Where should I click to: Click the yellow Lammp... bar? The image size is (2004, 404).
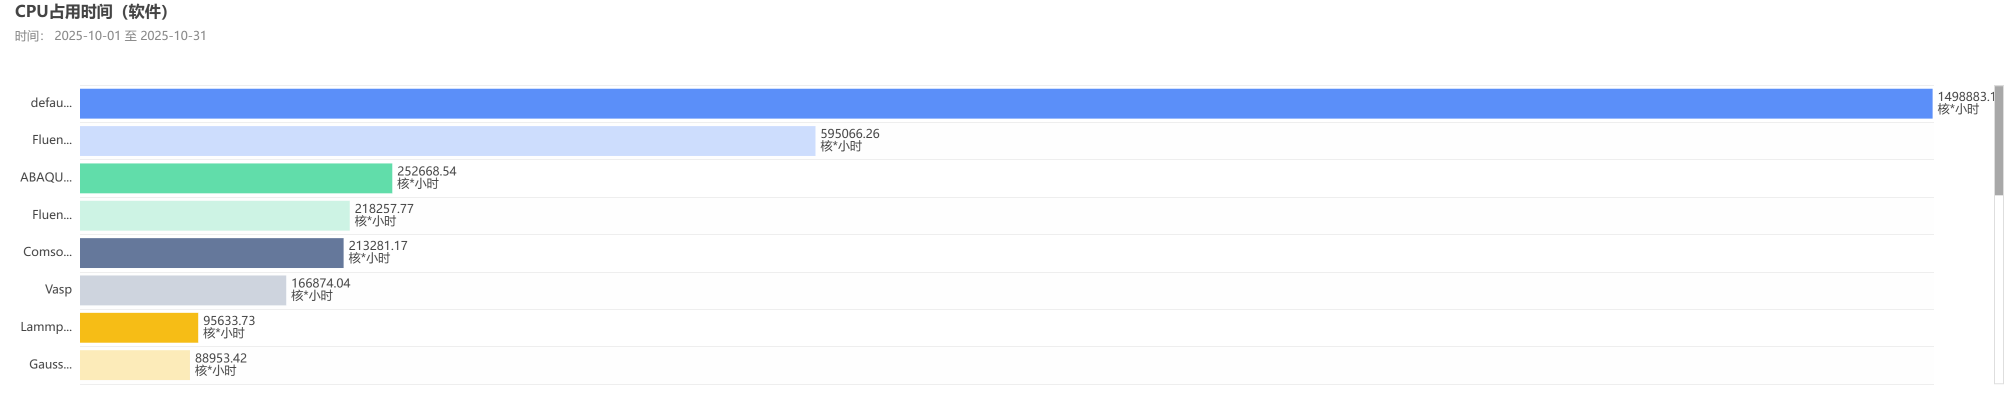[138, 328]
